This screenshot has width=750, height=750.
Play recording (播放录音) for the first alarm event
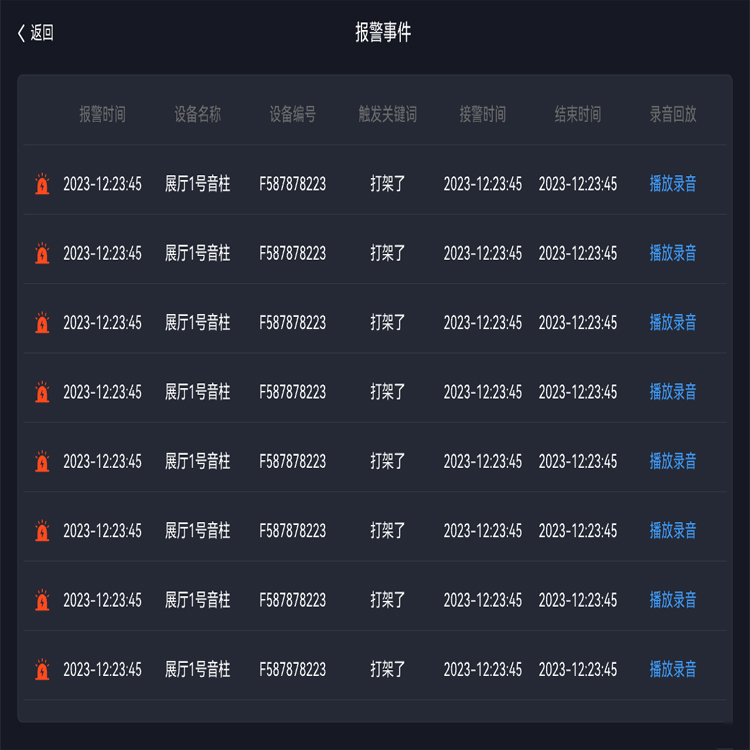673,184
